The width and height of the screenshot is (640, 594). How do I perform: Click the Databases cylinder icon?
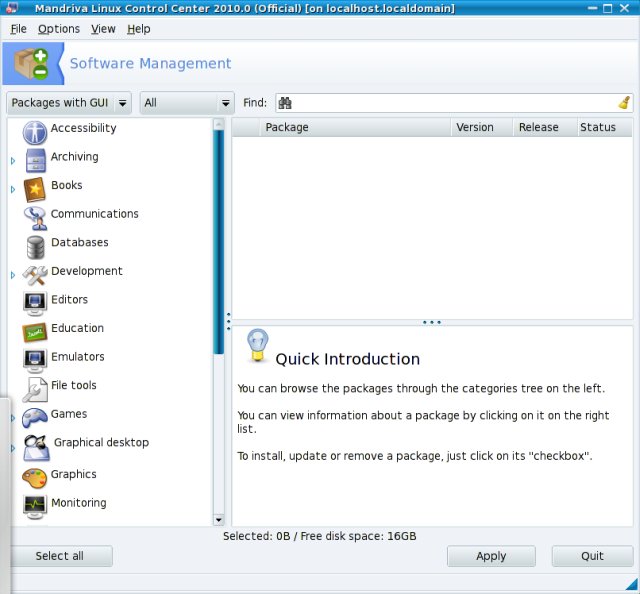pyautogui.click(x=36, y=247)
